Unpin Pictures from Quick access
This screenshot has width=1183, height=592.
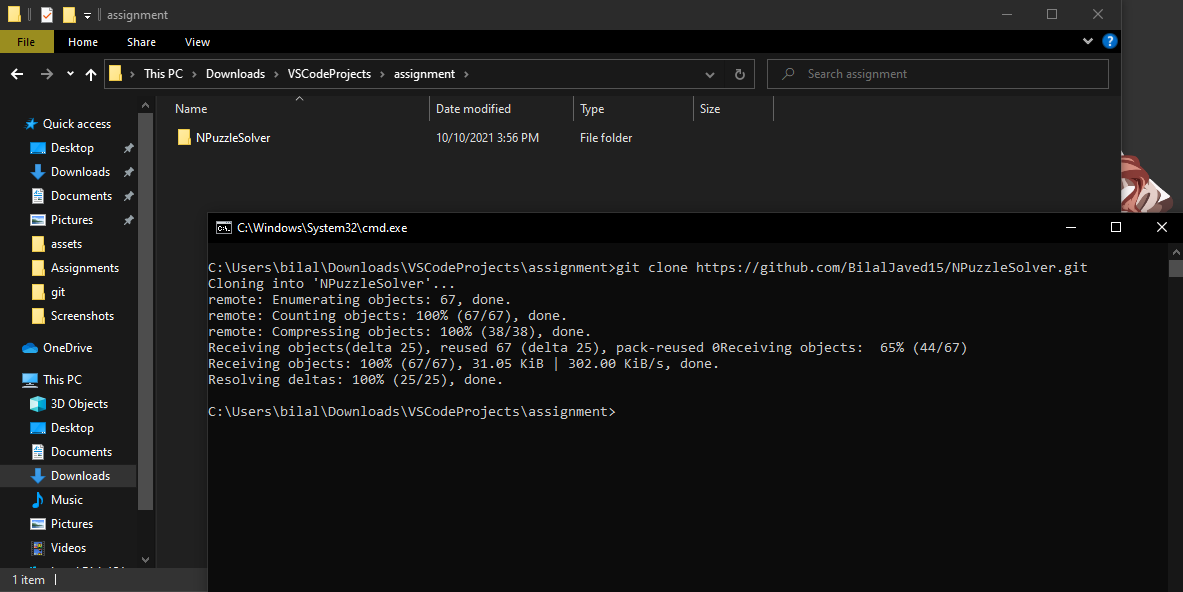[128, 219]
